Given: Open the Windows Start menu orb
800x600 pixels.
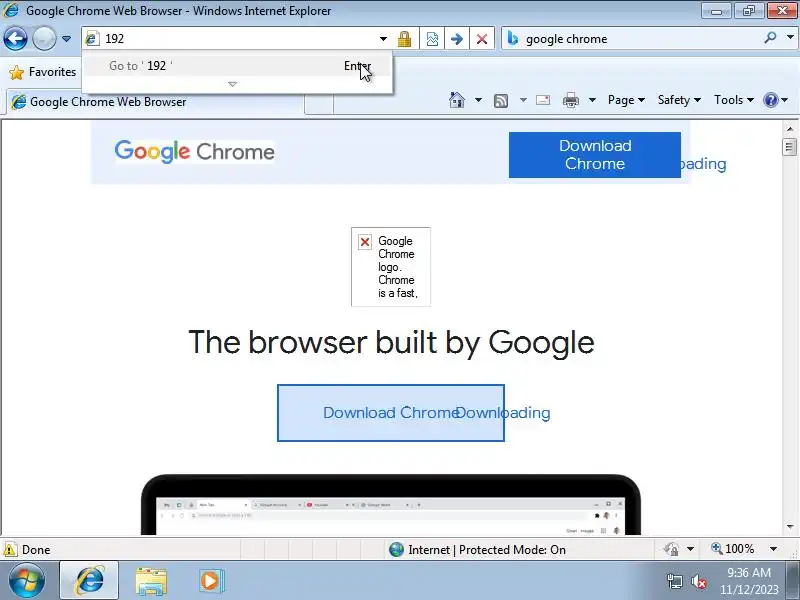Looking at the screenshot, I should [x=27, y=581].
